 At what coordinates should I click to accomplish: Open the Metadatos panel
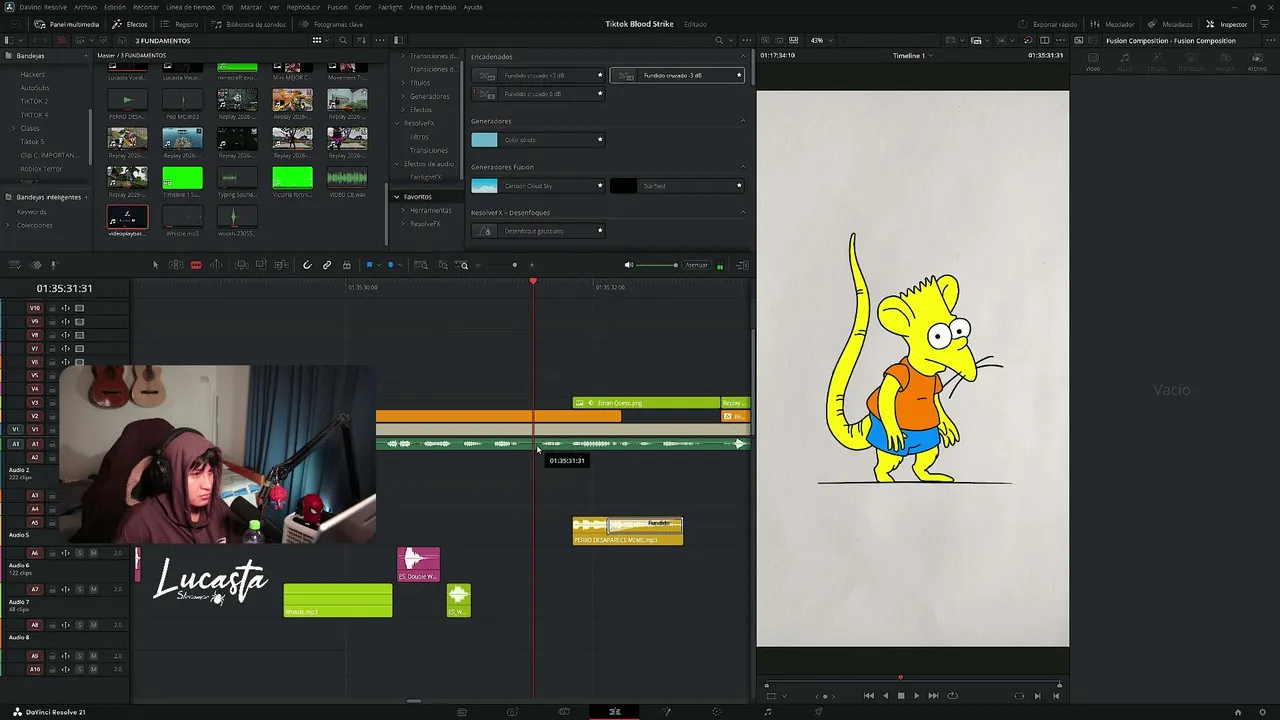click(1171, 24)
